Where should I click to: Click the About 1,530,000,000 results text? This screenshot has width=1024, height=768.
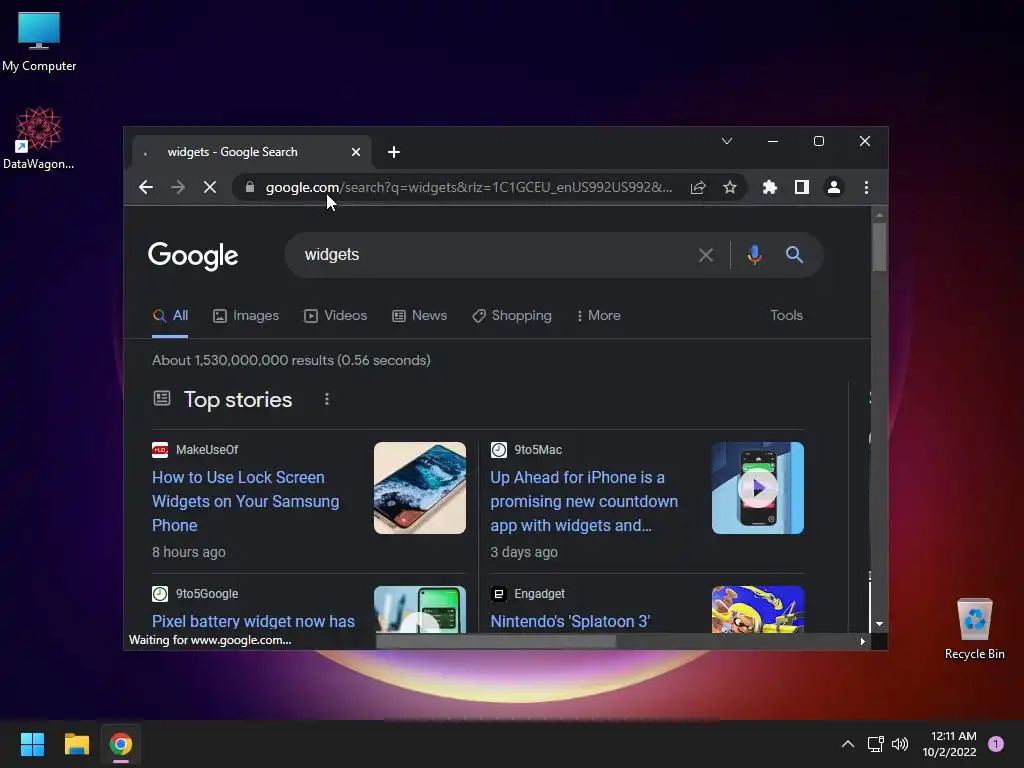pyautogui.click(x=291, y=360)
